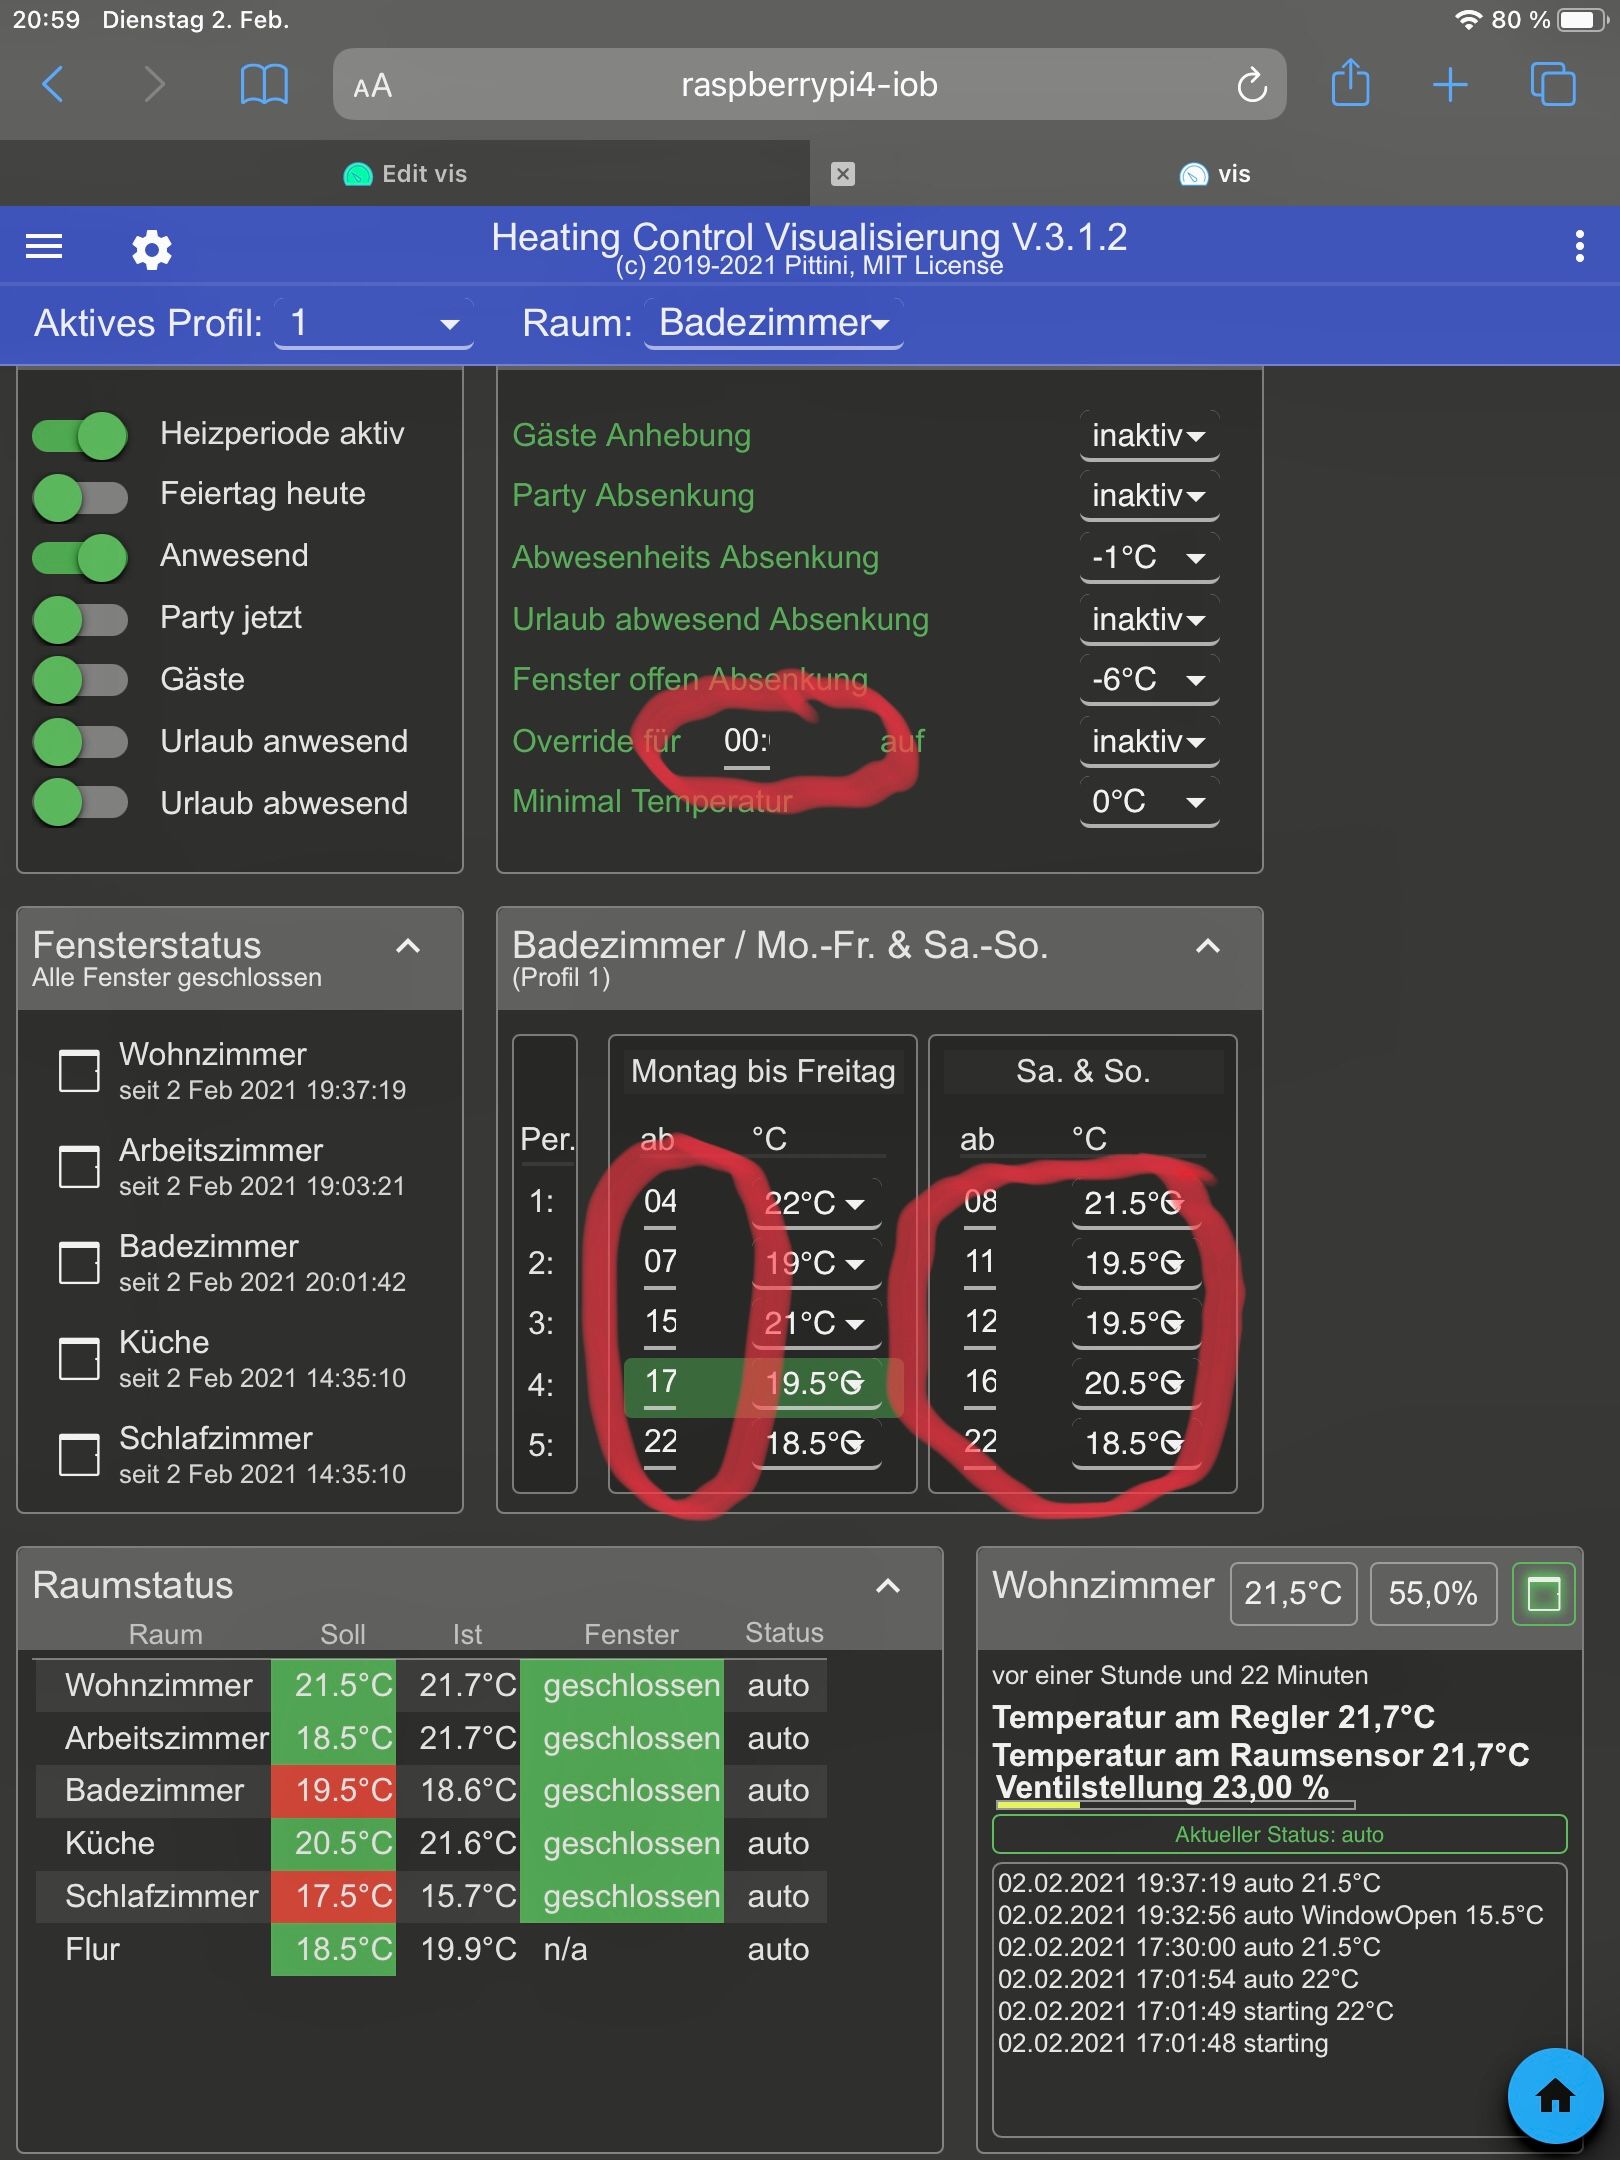Switch to the vis browser tab
This screenshot has height=2160, width=1620.
pos(1215,174)
